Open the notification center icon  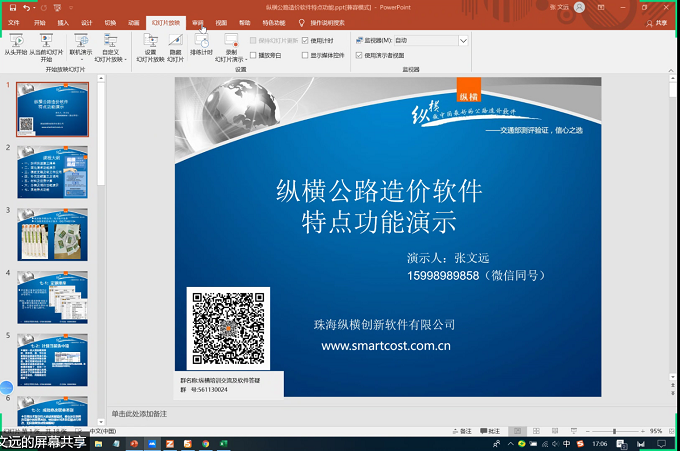point(661,444)
